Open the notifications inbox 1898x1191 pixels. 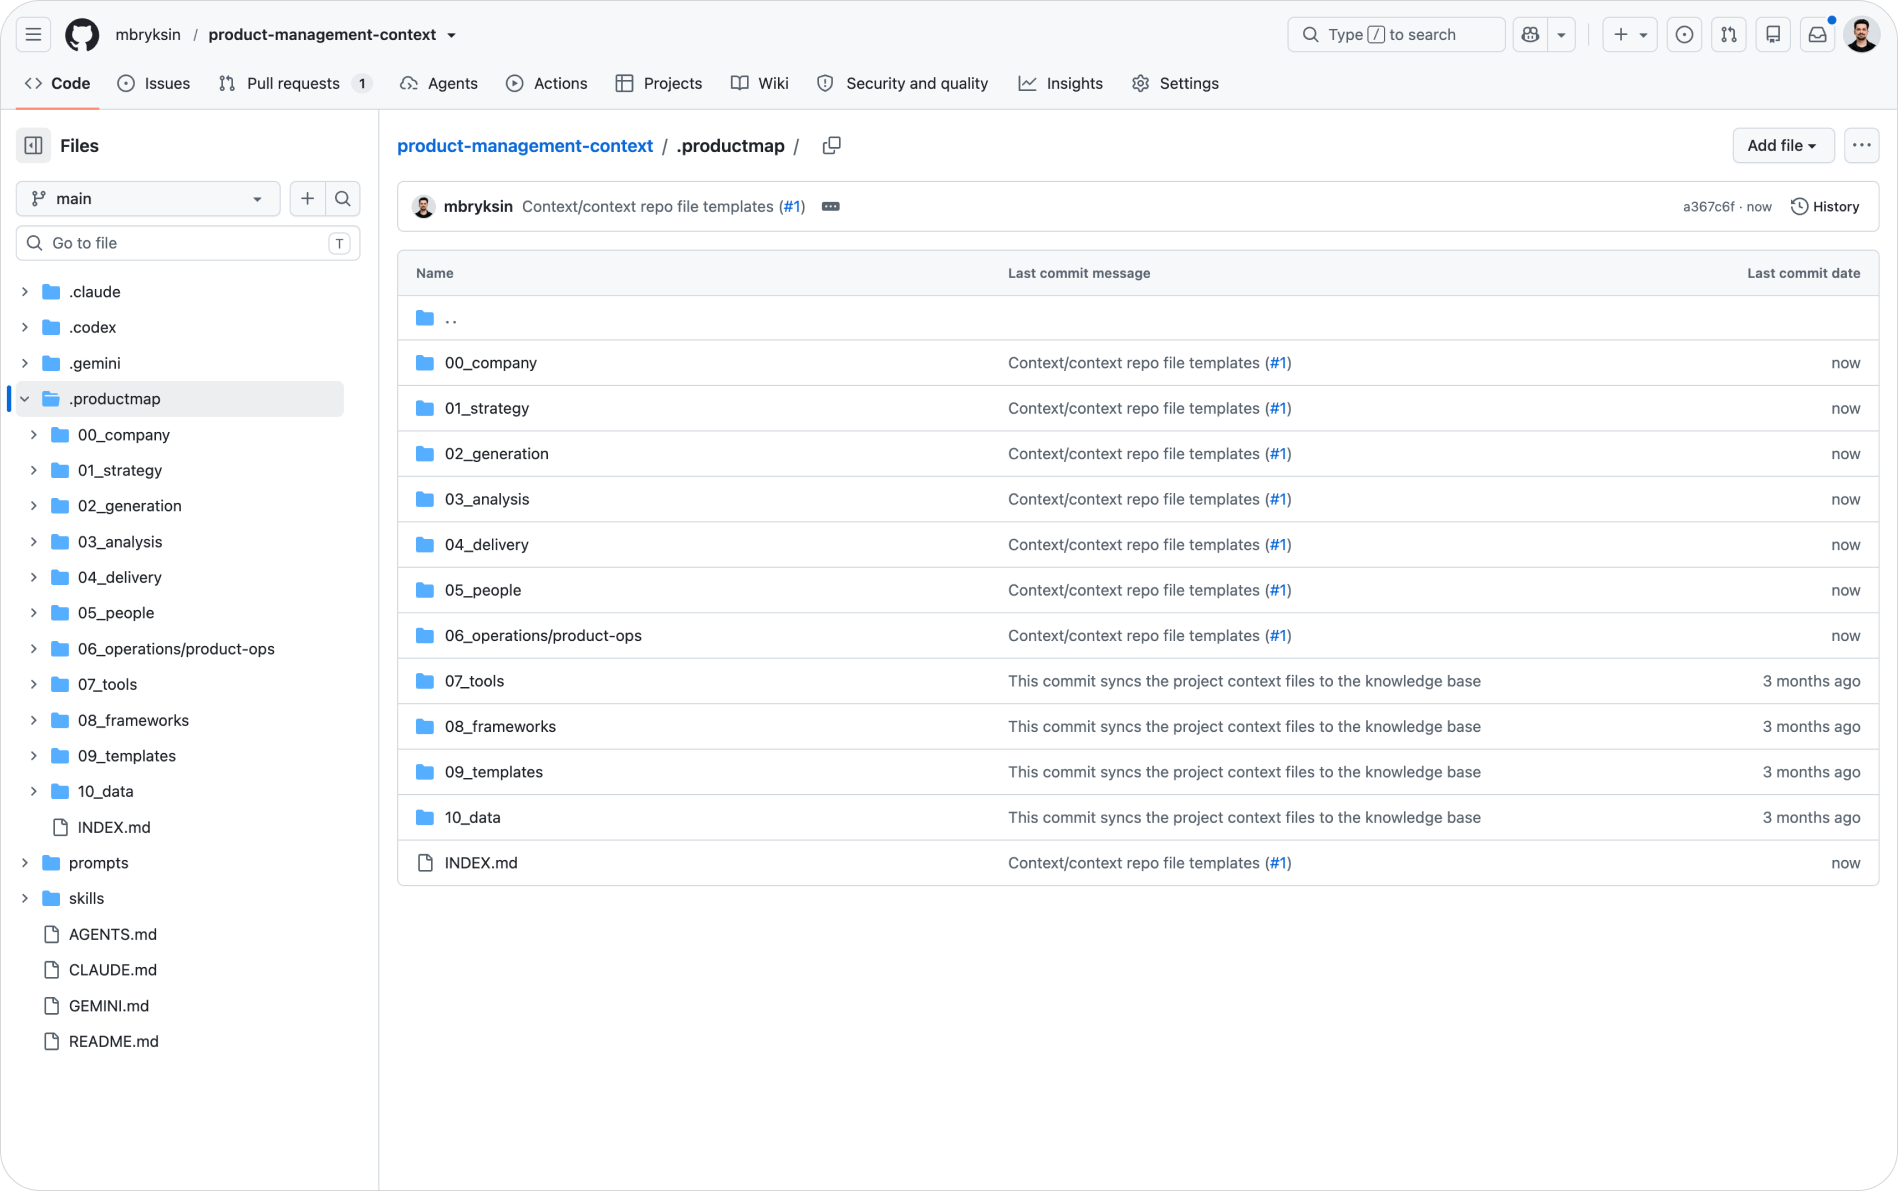(1817, 34)
